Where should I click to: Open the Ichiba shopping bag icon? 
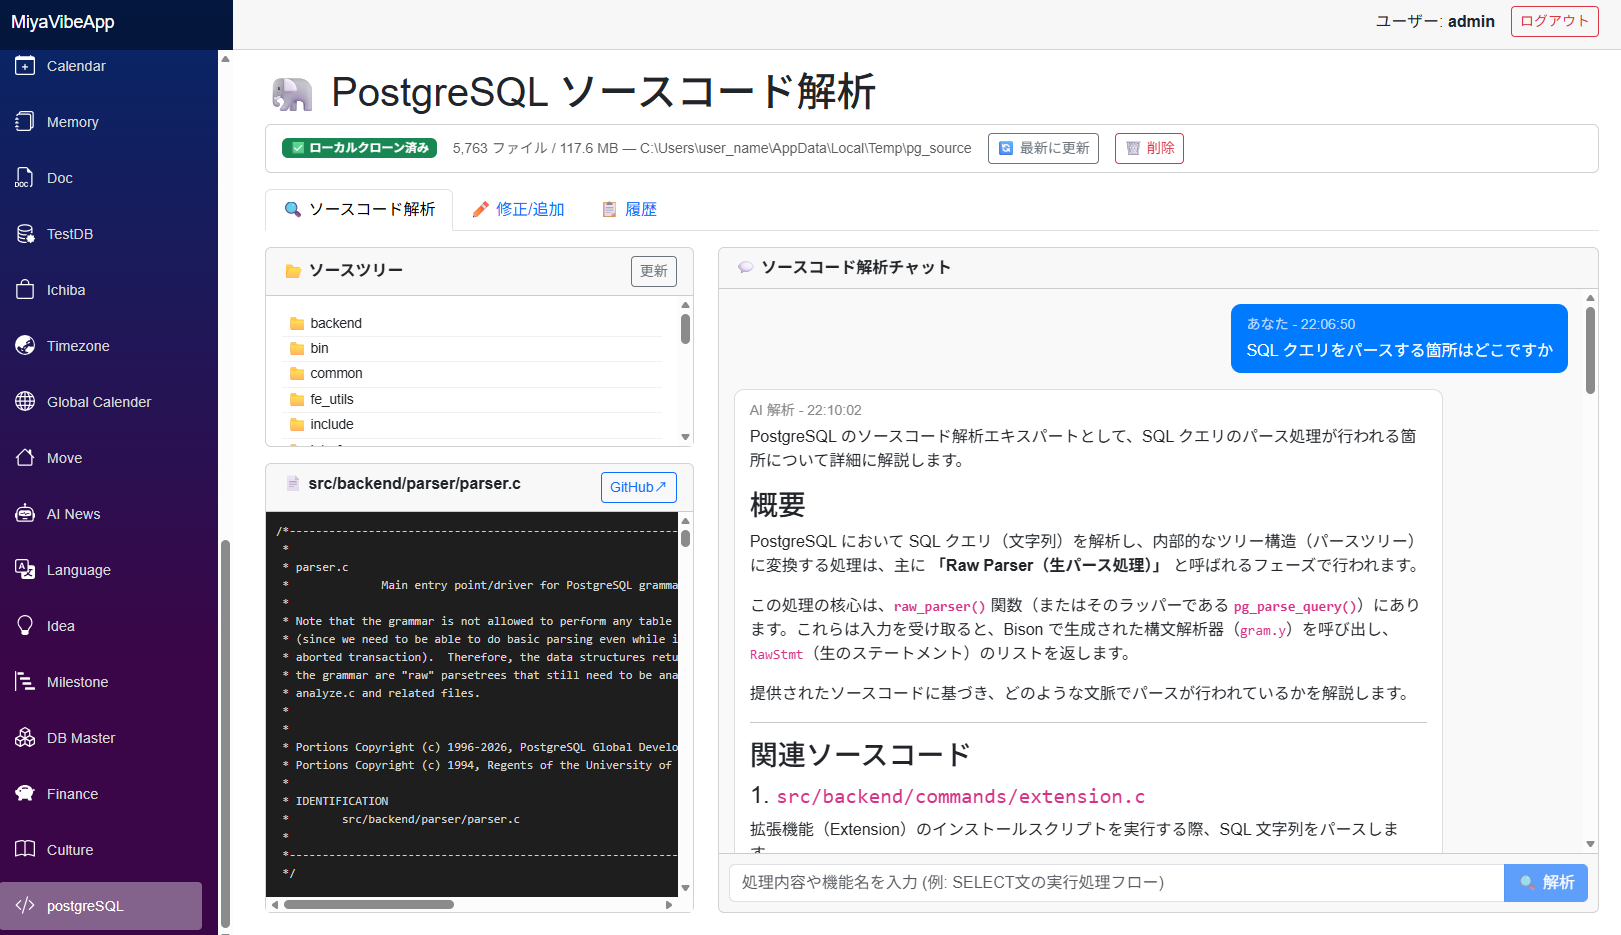[25, 290]
